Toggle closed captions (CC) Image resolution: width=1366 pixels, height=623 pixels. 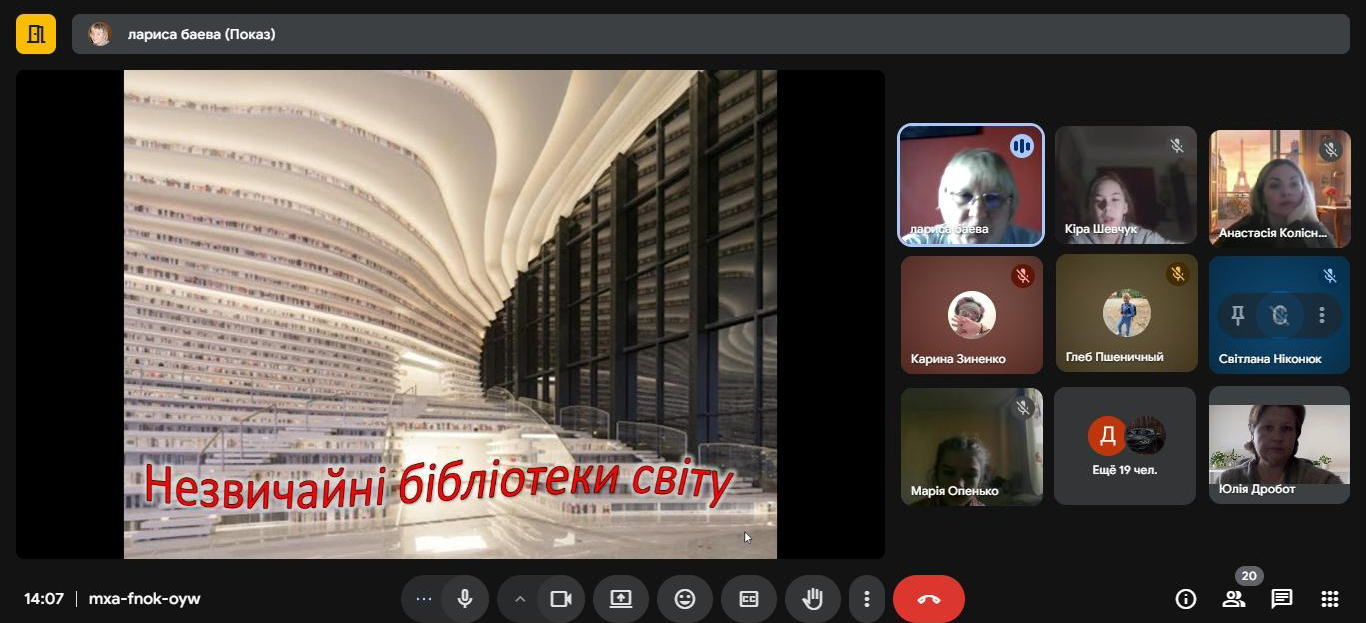click(x=749, y=599)
